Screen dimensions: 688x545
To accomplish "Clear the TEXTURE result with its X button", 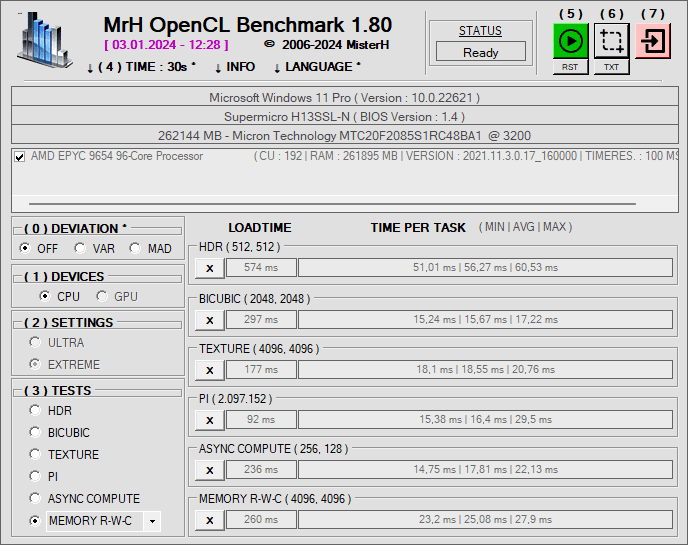I will [x=210, y=370].
